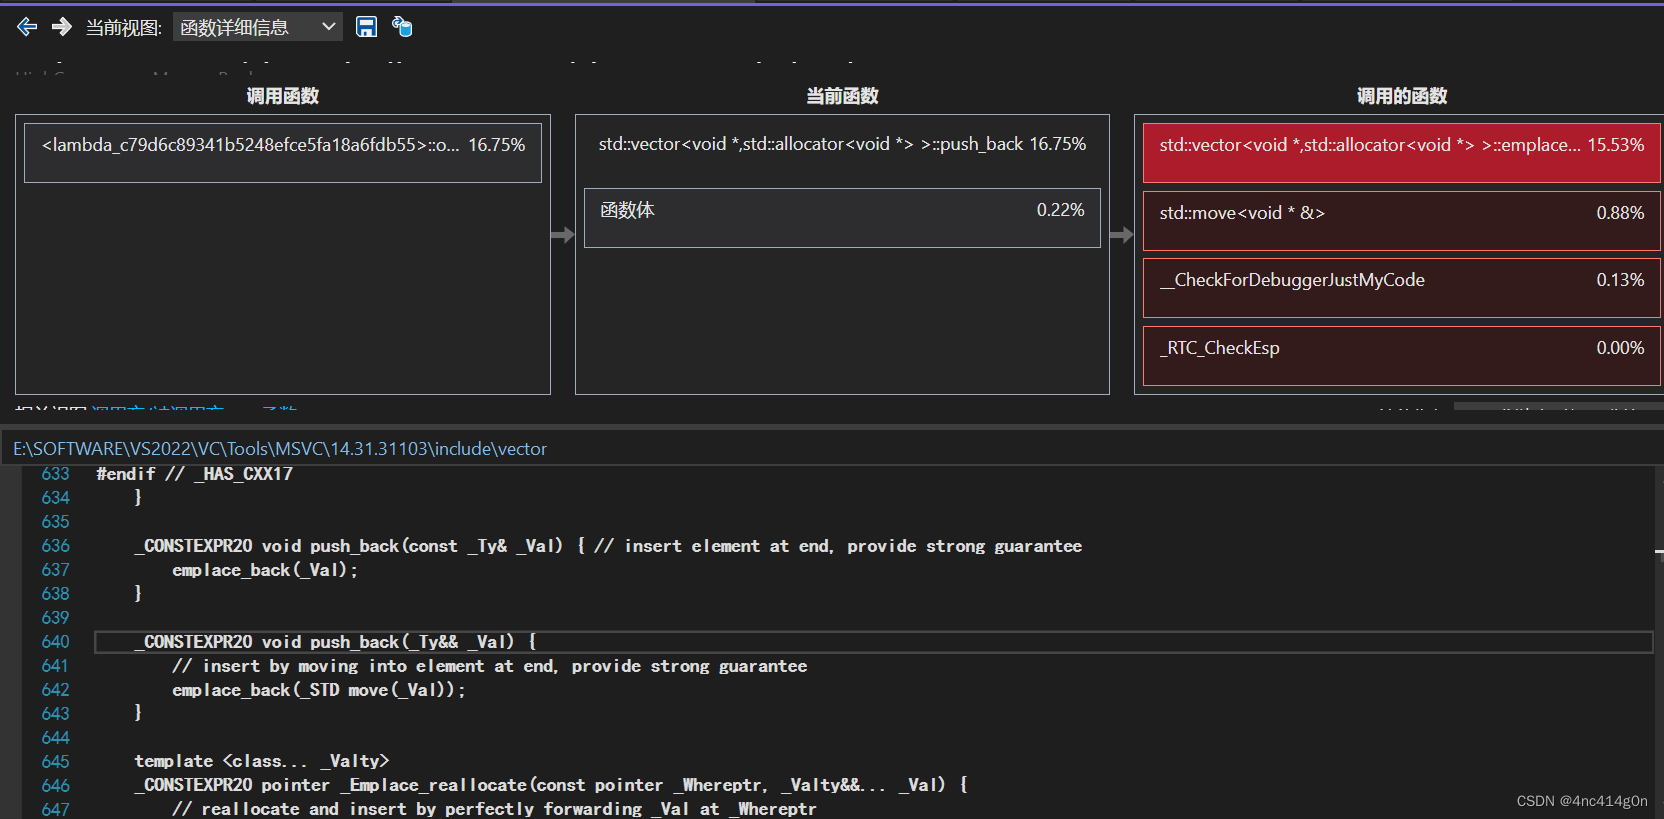Screen dimensions: 1664x819
Task: Click the #endif // _HAS_CXX17 line
Action: (195, 474)
